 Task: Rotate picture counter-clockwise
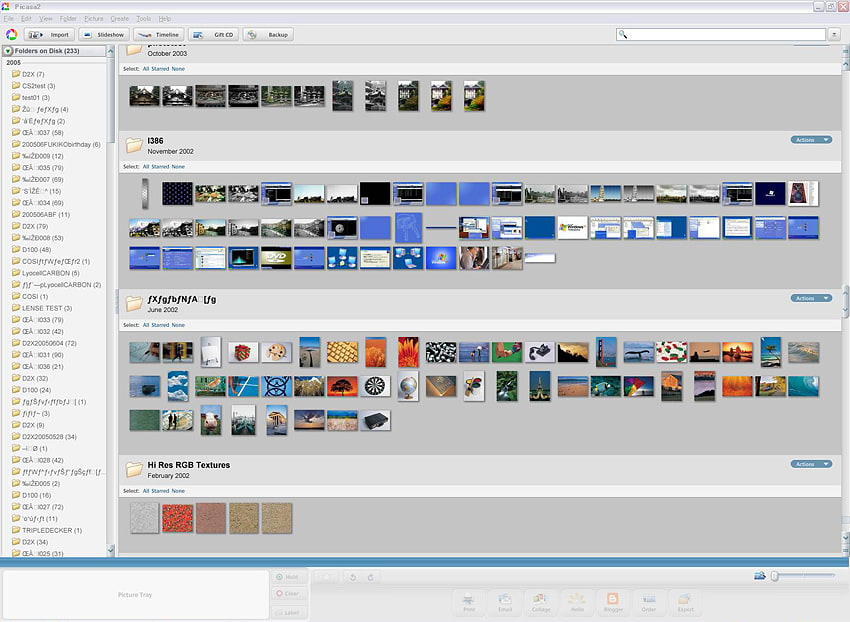353,578
